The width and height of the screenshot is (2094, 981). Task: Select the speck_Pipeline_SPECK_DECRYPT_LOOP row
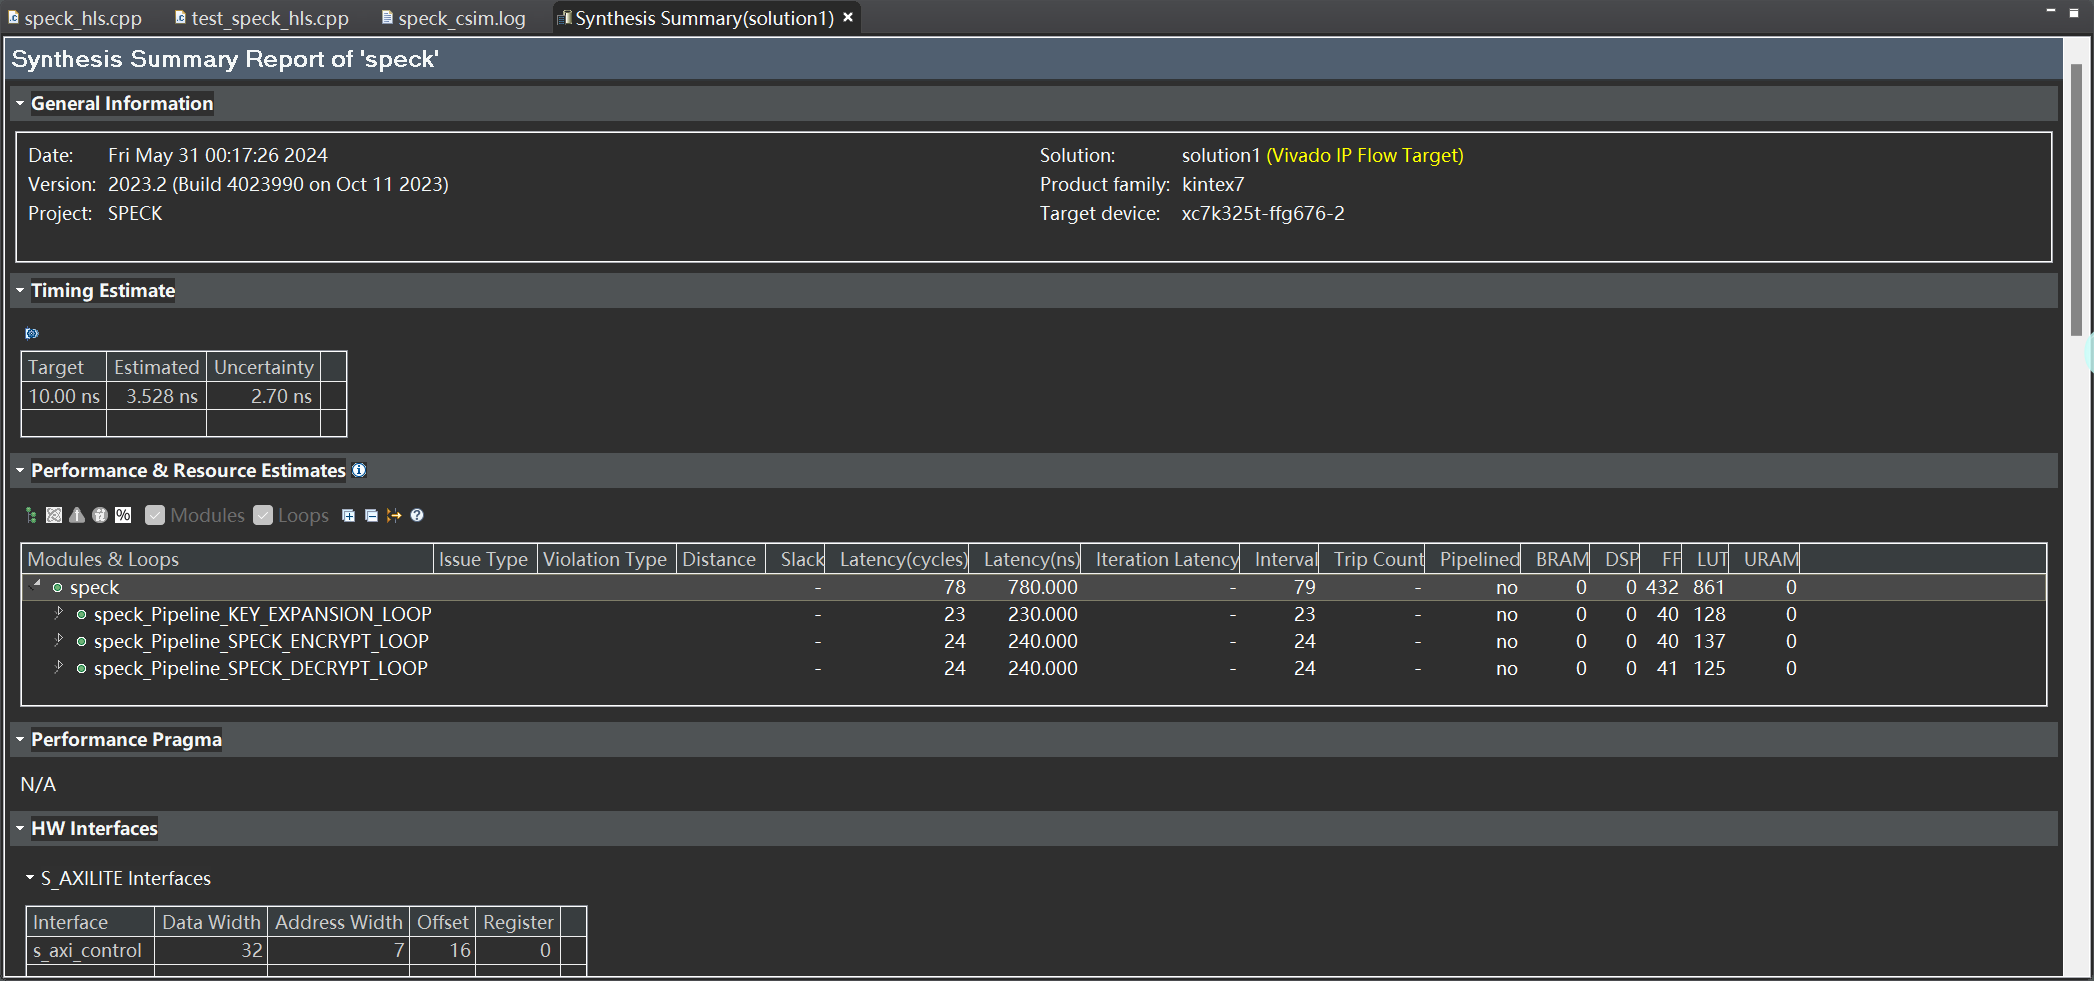tap(260, 668)
